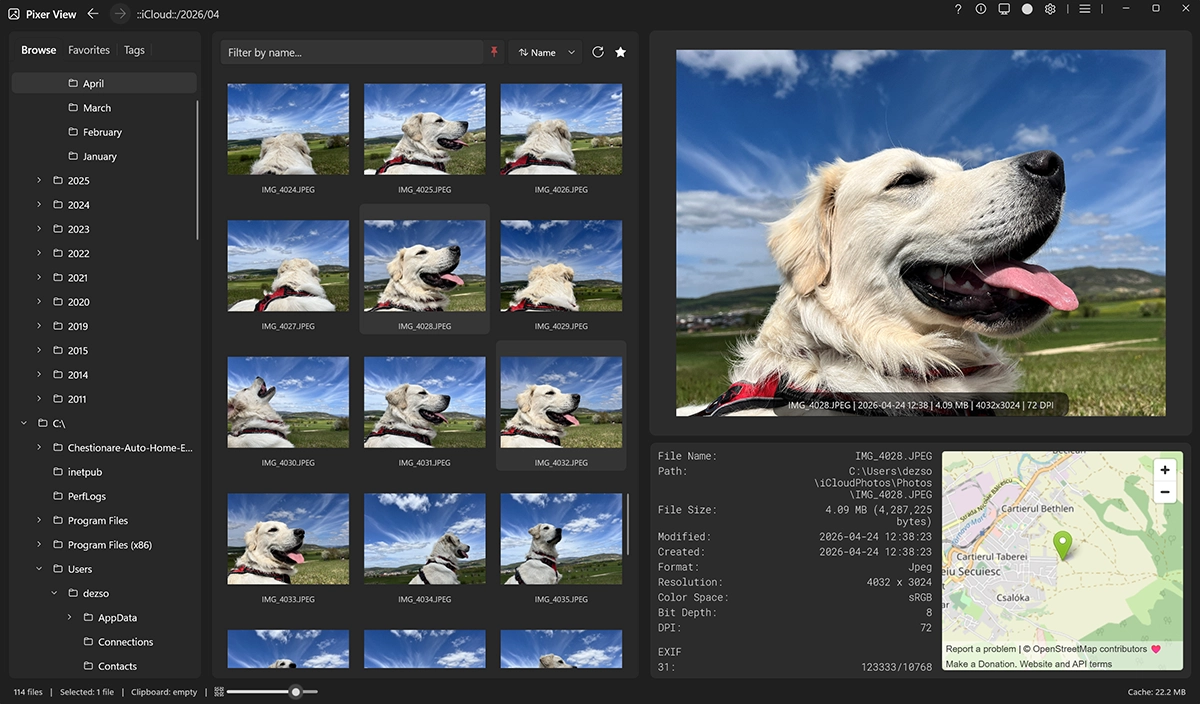Click the help question mark icon
Image resolution: width=1200 pixels, height=704 pixels.
point(958,9)
